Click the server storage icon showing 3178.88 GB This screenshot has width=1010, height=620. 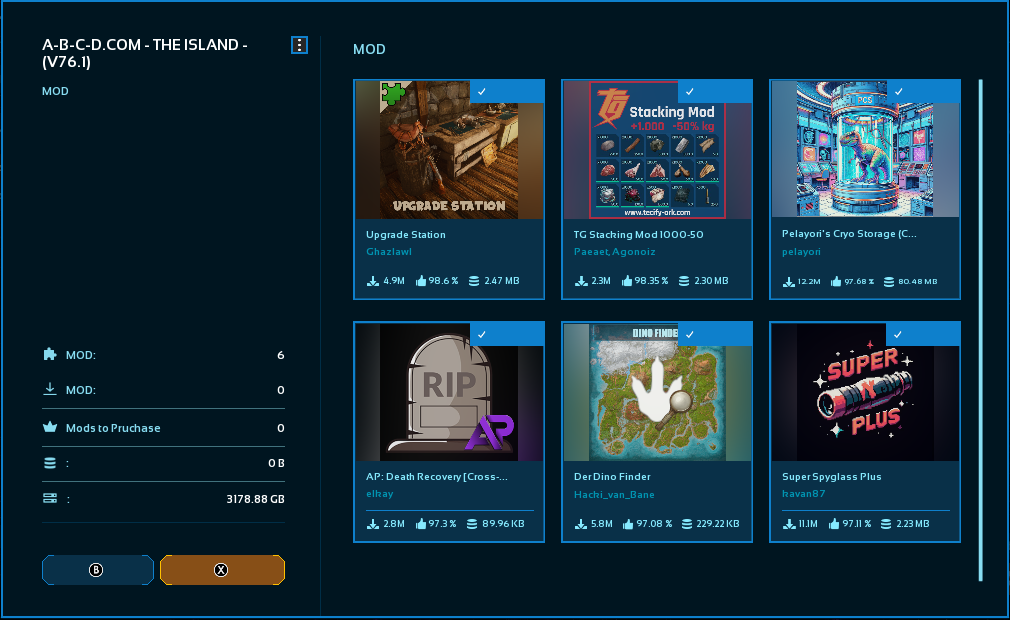click(50, 498)
